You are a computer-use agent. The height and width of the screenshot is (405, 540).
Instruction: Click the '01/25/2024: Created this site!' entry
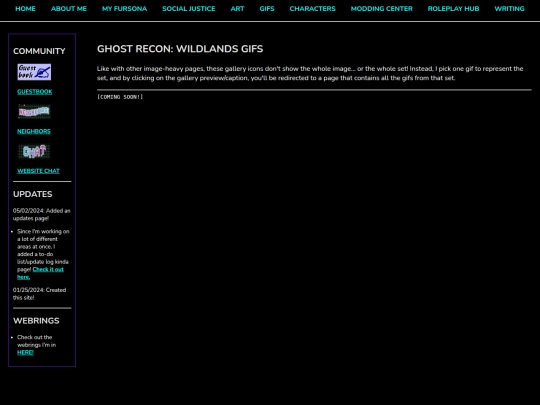click(x=40, y=294)
